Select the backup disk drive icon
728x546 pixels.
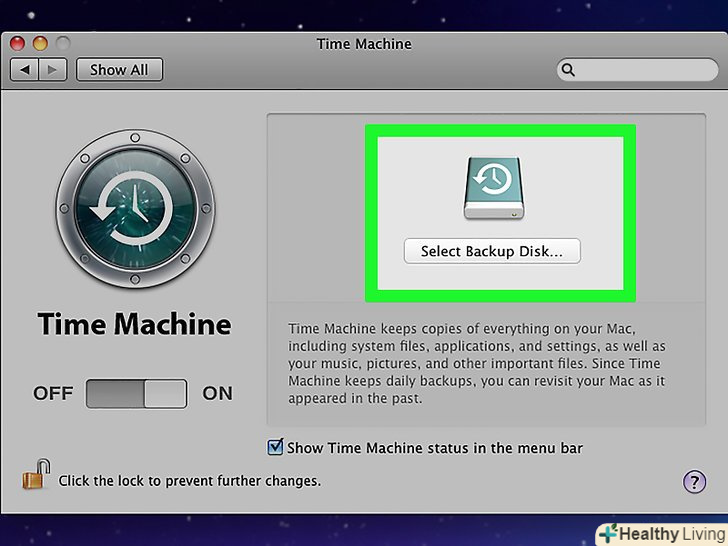[x=492, y=188]
